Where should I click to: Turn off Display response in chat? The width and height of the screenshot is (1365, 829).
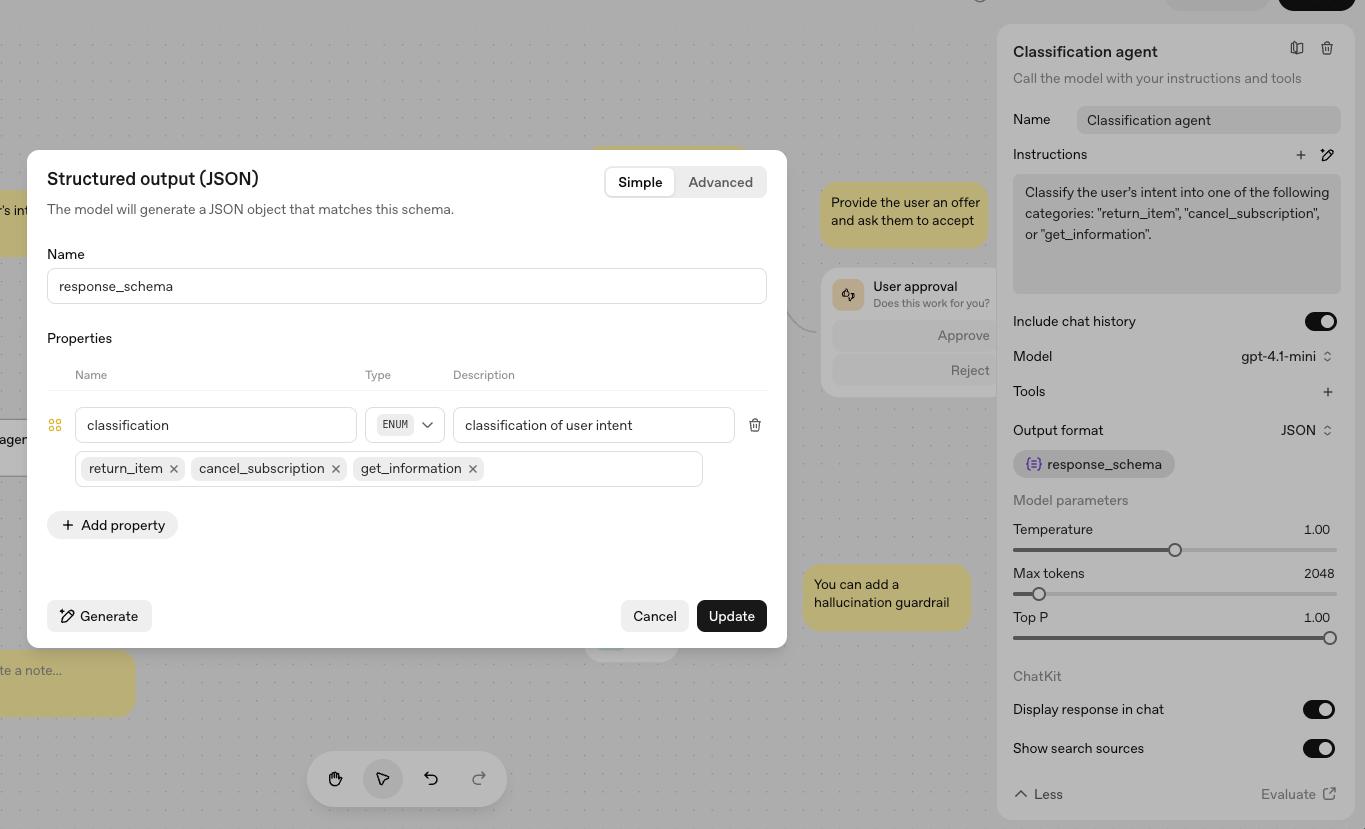pyautogui.click(x=1319, y=709)
